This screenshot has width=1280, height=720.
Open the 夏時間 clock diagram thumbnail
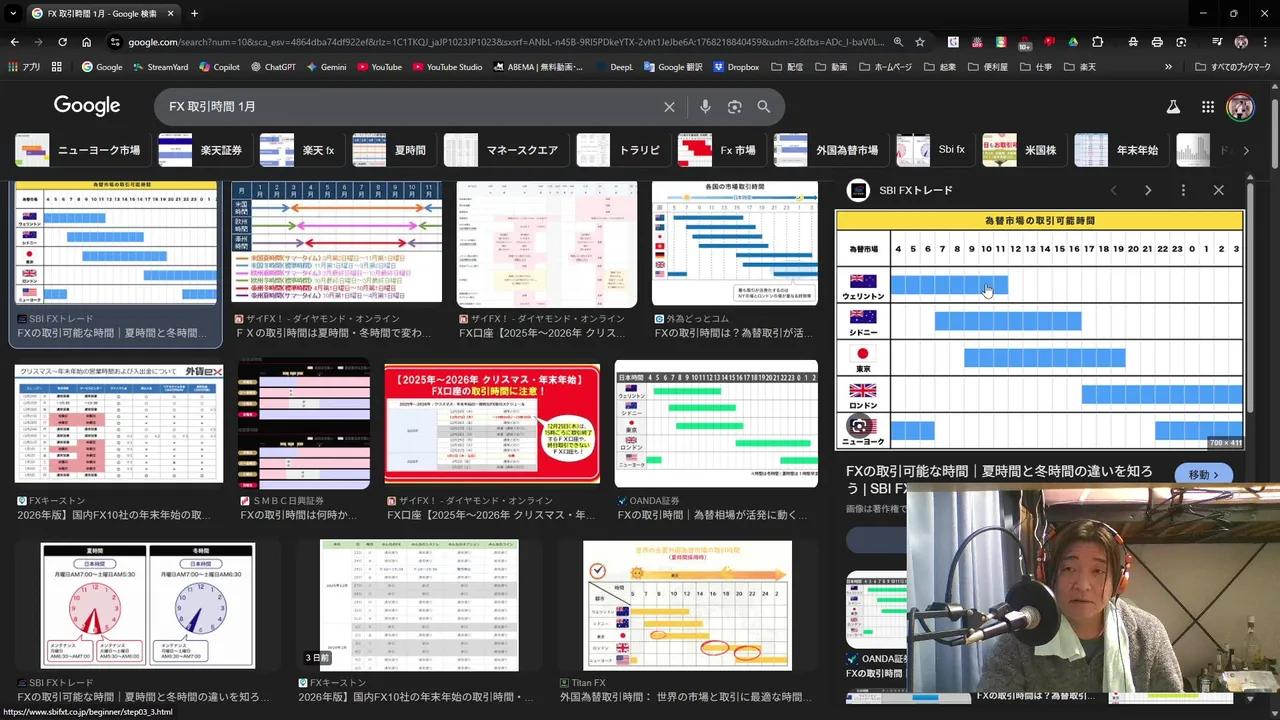coord(148,606)
